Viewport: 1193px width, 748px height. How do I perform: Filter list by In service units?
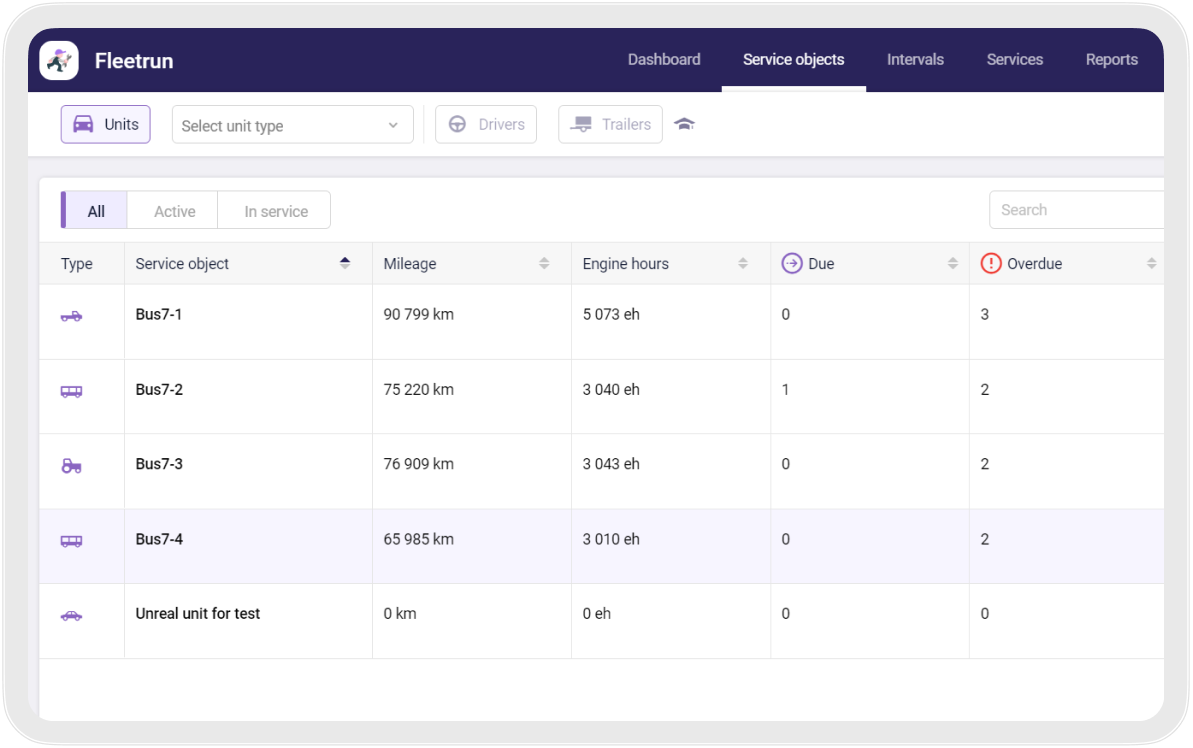[276, 211]
